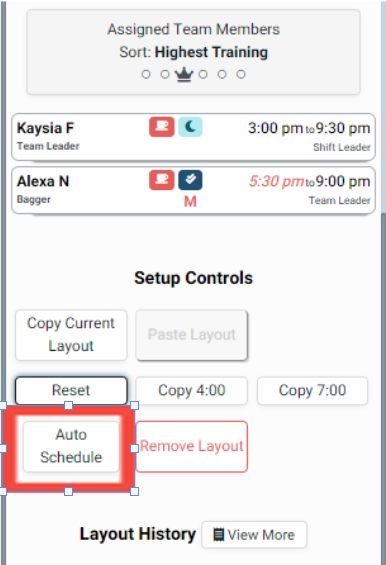Screen dimensions: 386x565
Task: Select the sort circle right of crown
Action: pos(203,74)
